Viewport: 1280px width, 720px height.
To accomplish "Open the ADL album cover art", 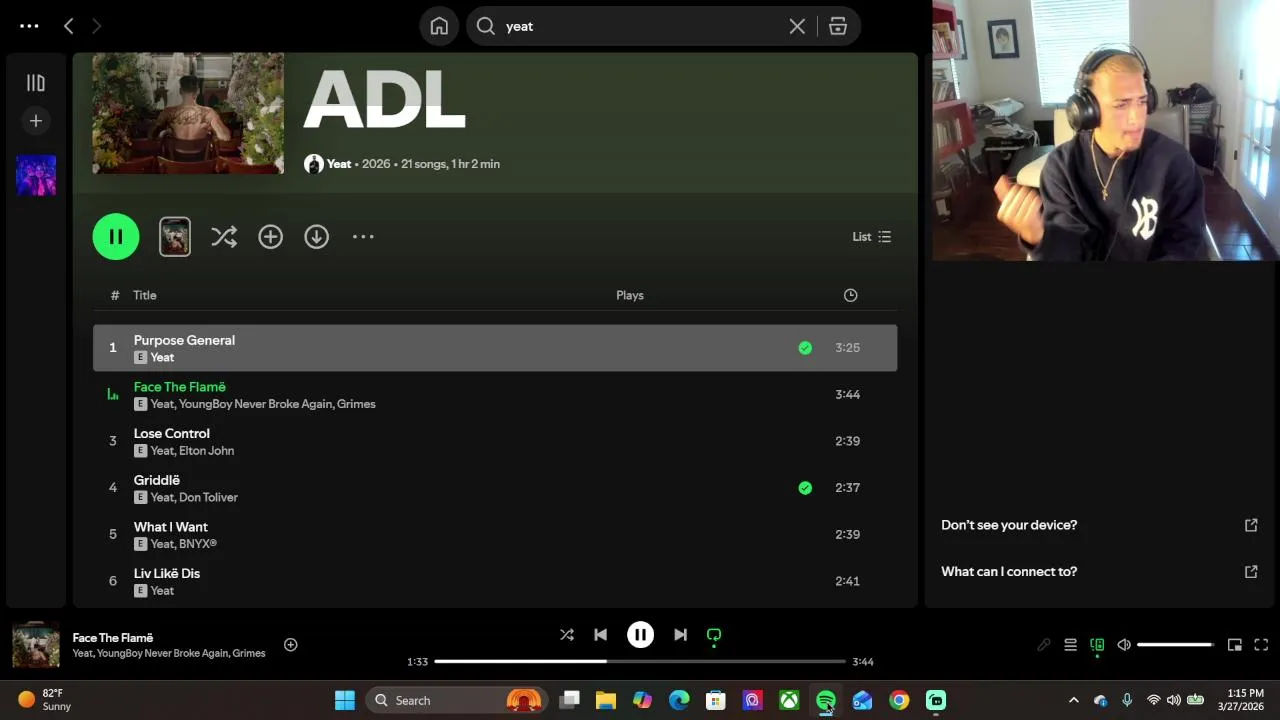I will click(188, 113).
